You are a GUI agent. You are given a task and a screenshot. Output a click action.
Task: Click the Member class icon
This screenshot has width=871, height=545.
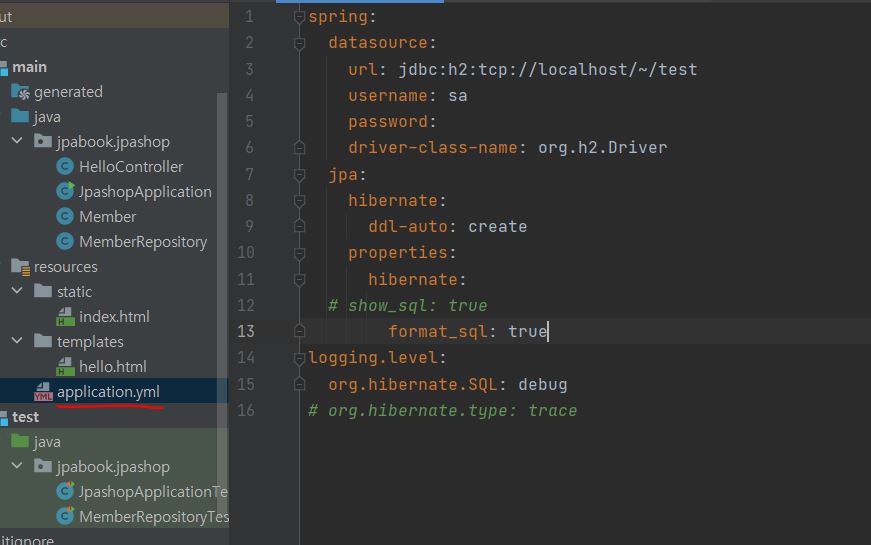65,217
